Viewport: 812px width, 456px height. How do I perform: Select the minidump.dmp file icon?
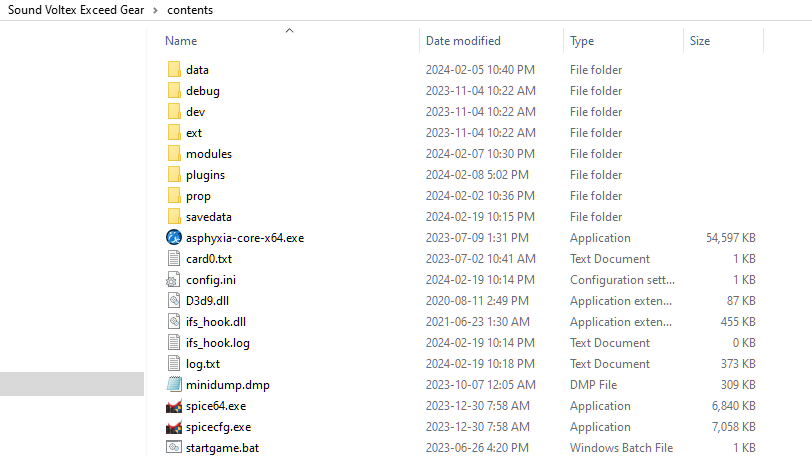coord(174,385)
